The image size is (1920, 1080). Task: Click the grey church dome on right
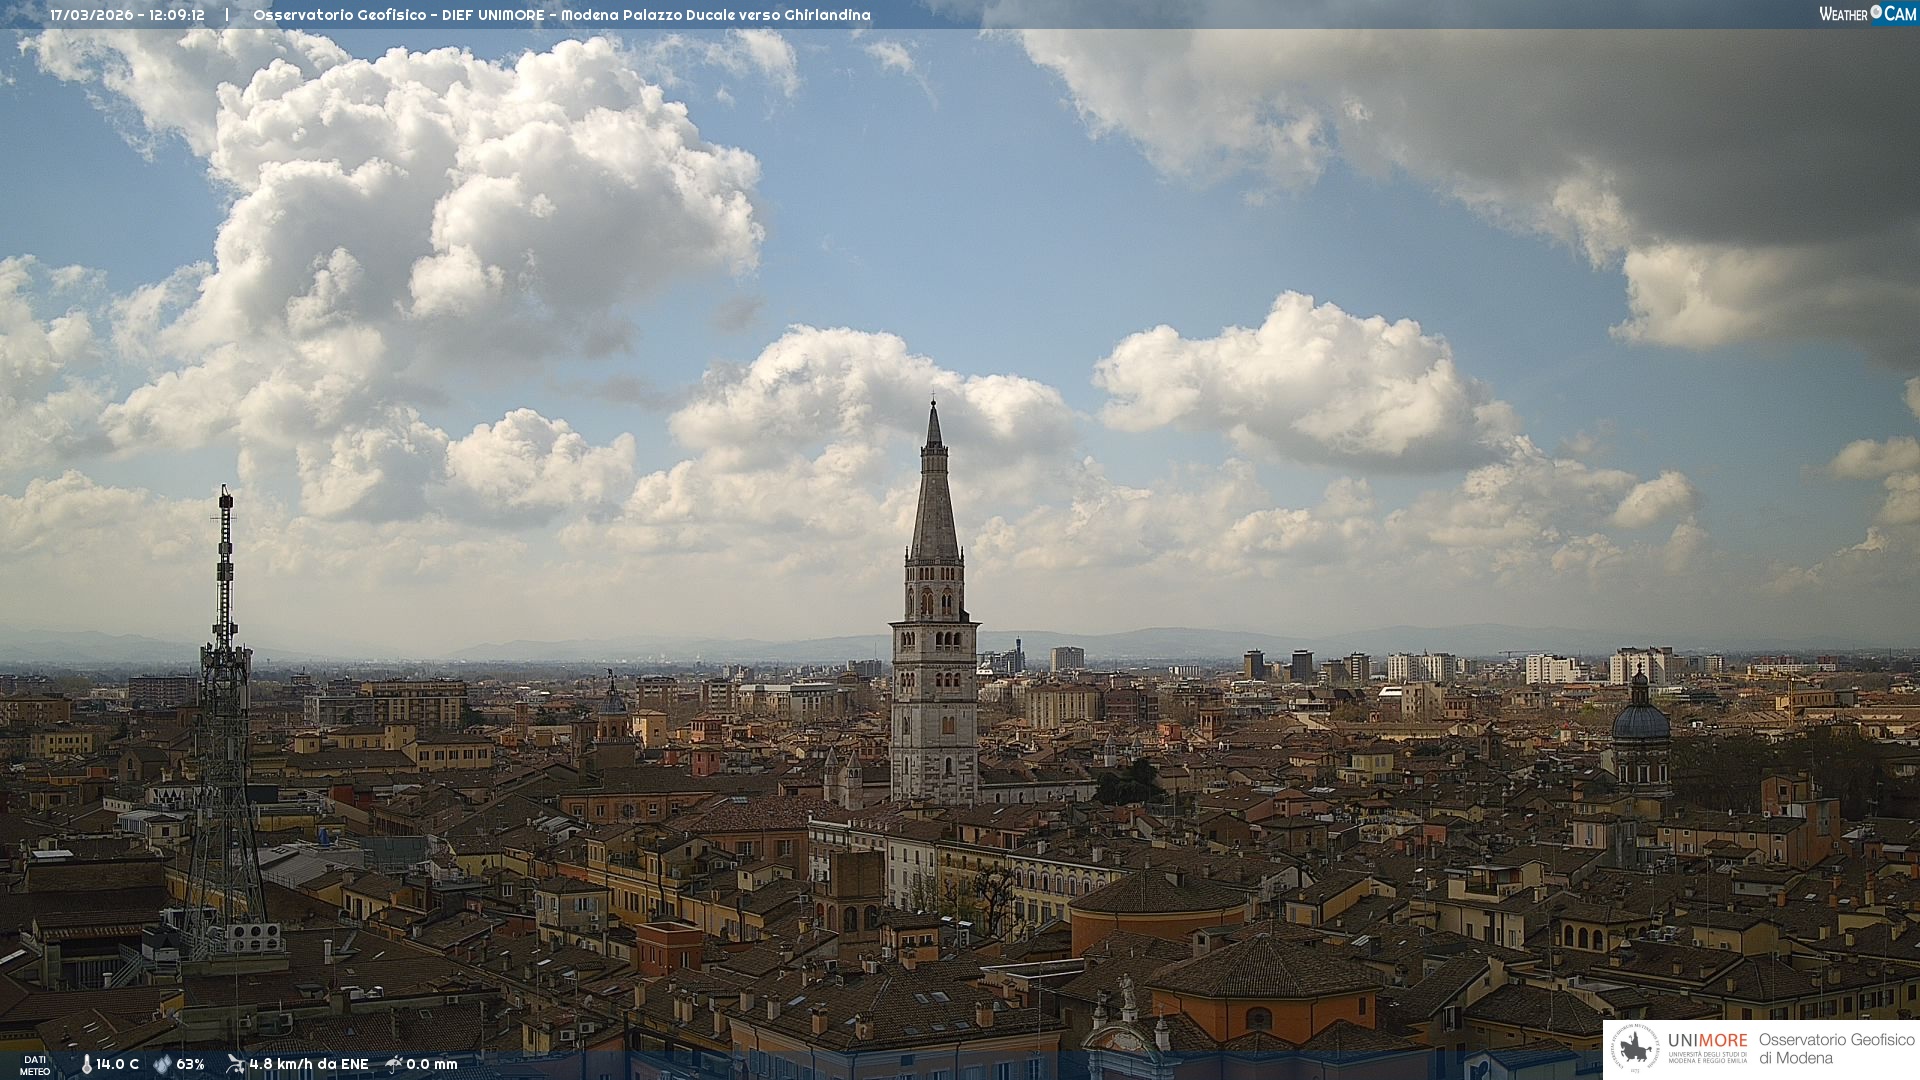[1640, 722]
